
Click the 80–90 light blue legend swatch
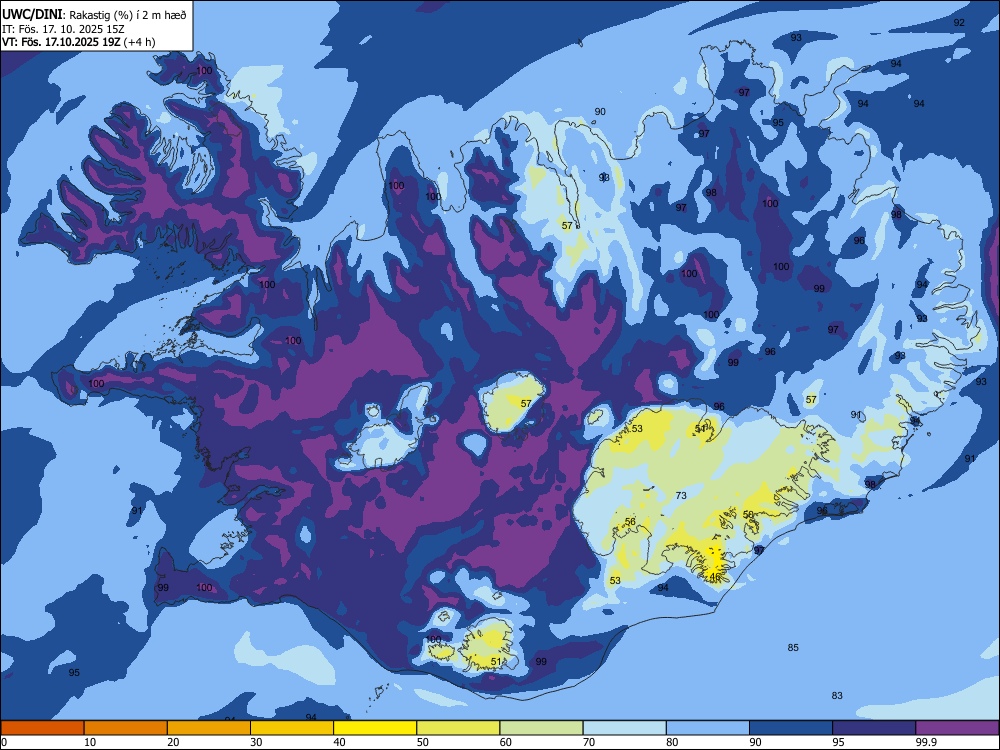[x=708, y=728]
